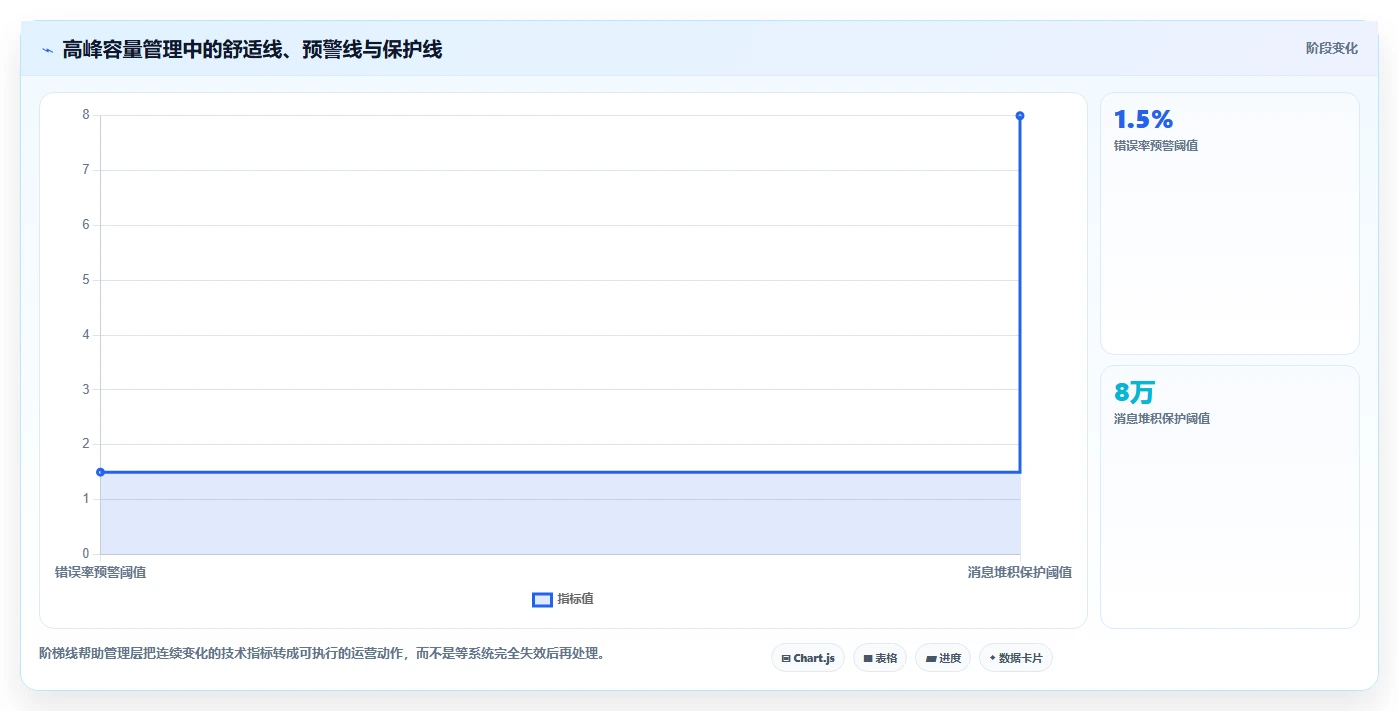Click the x-axis label 错误率预警阈值
Screen dimensions: 1399x711
pyautogui.click(x=100, y=573)
